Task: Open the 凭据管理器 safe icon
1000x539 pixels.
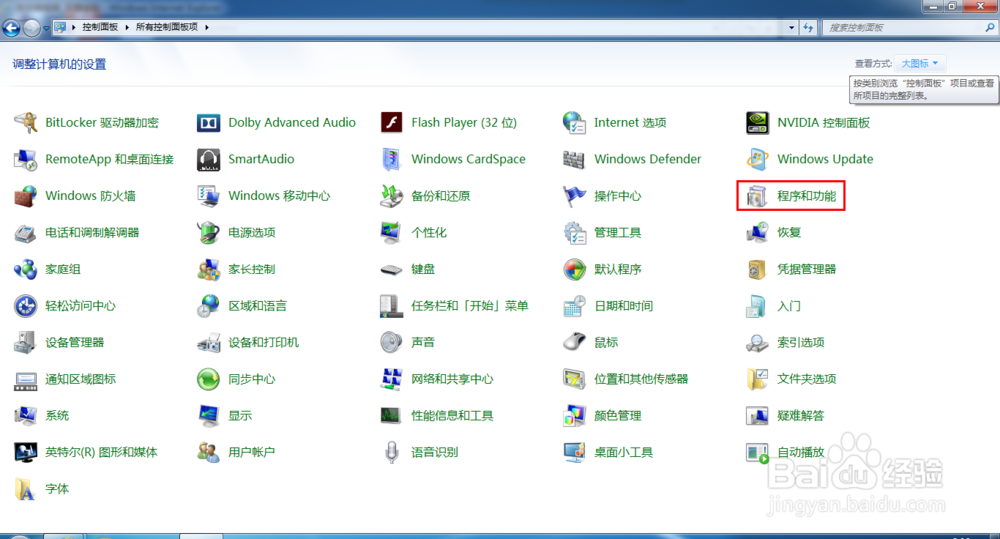Action: tap(757, 269)
